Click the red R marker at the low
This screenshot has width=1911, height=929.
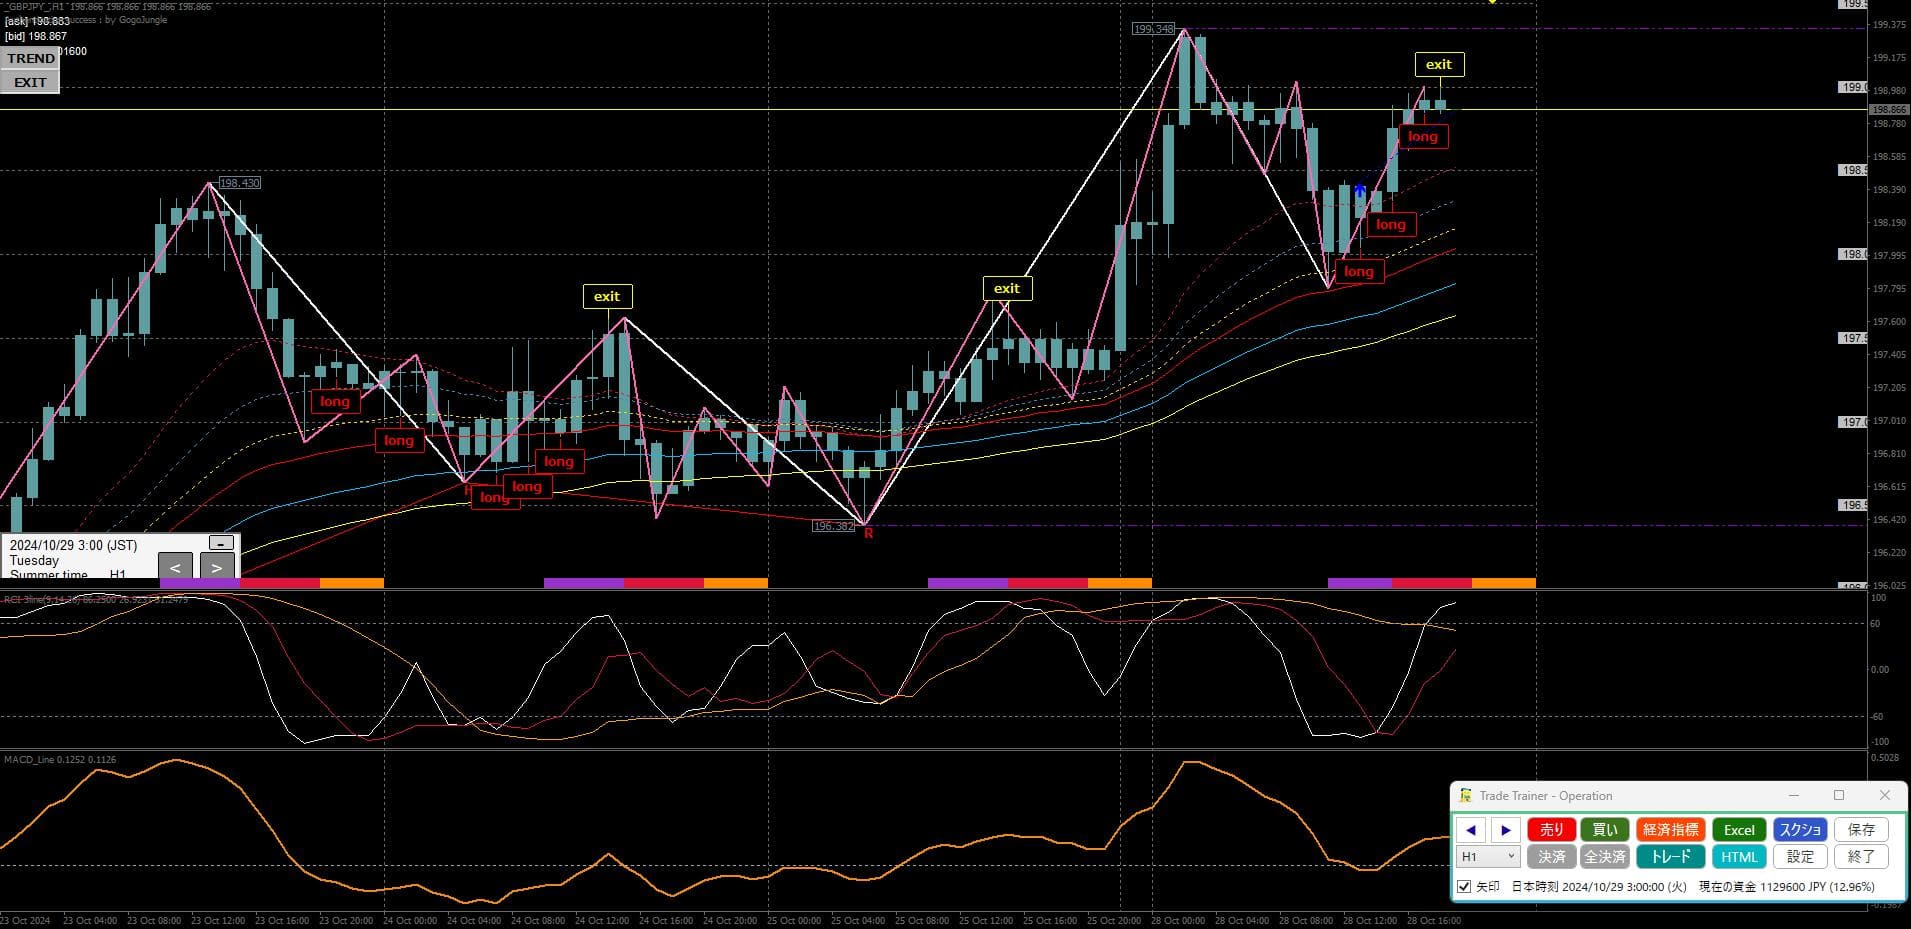tap(868, 534)
